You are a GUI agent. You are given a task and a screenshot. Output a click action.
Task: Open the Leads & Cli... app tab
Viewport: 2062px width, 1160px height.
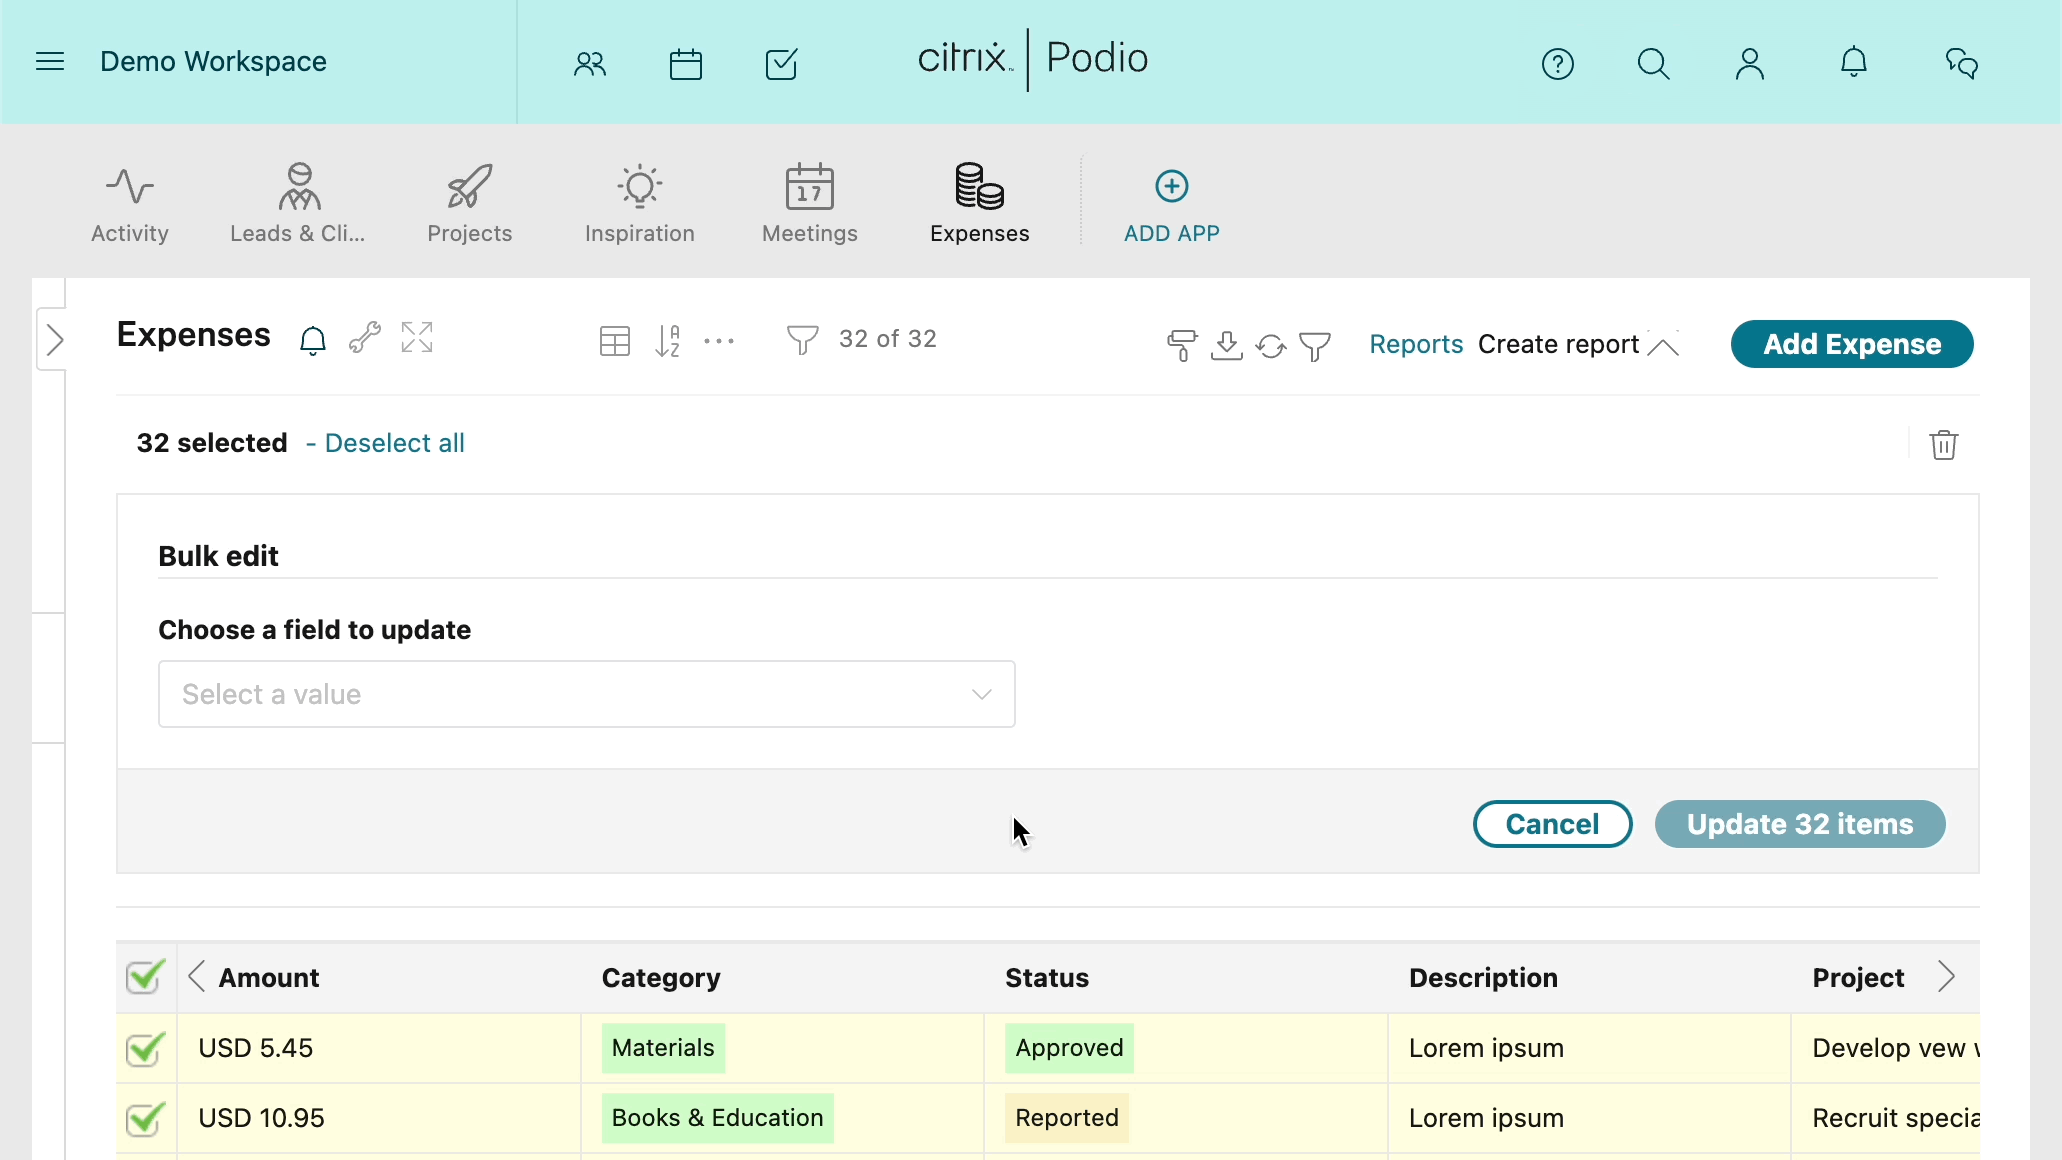point(298,205)
